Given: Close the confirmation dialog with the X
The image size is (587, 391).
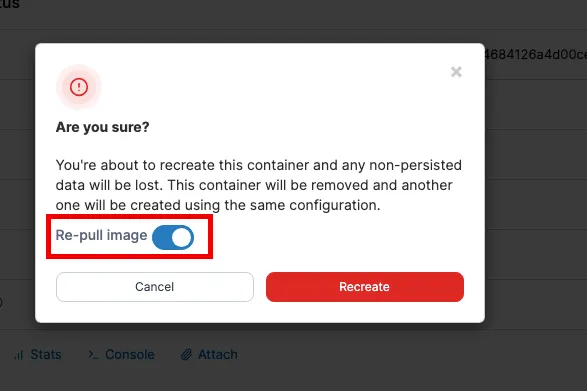Looking at the screenshot, I should [x=456, y=72].
